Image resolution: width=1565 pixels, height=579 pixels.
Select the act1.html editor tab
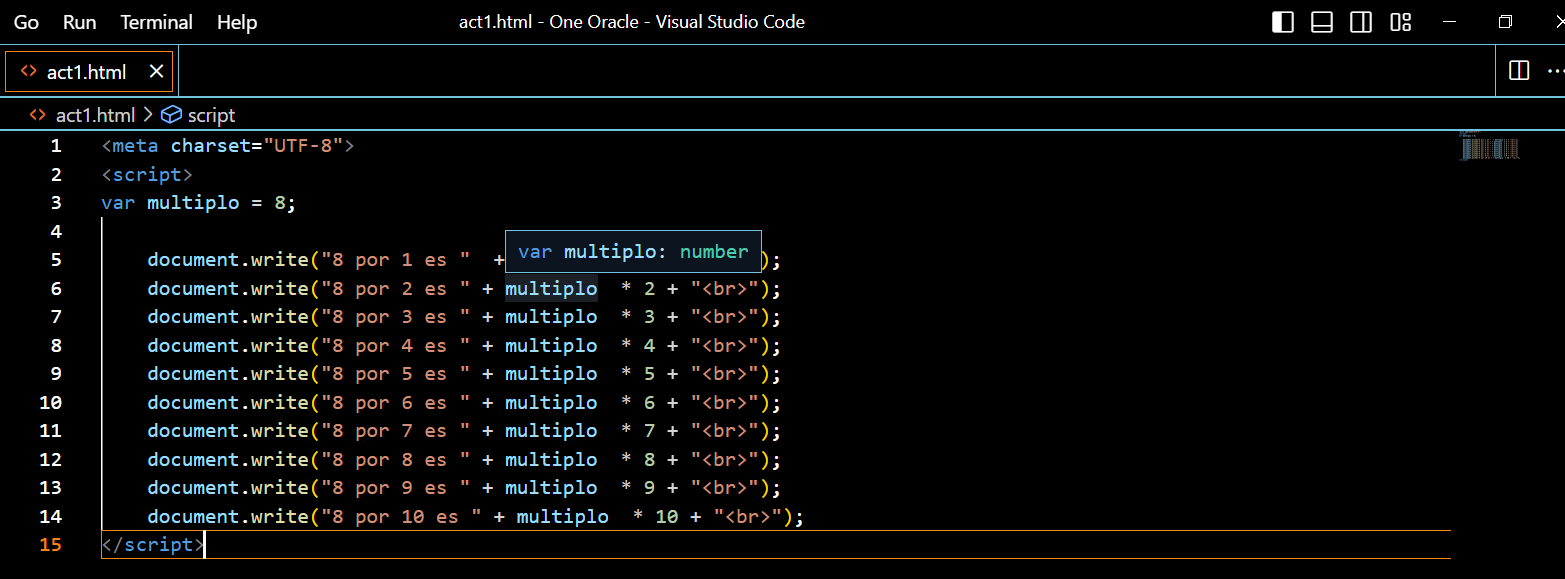pyautogui.click(x=89, y=72)
